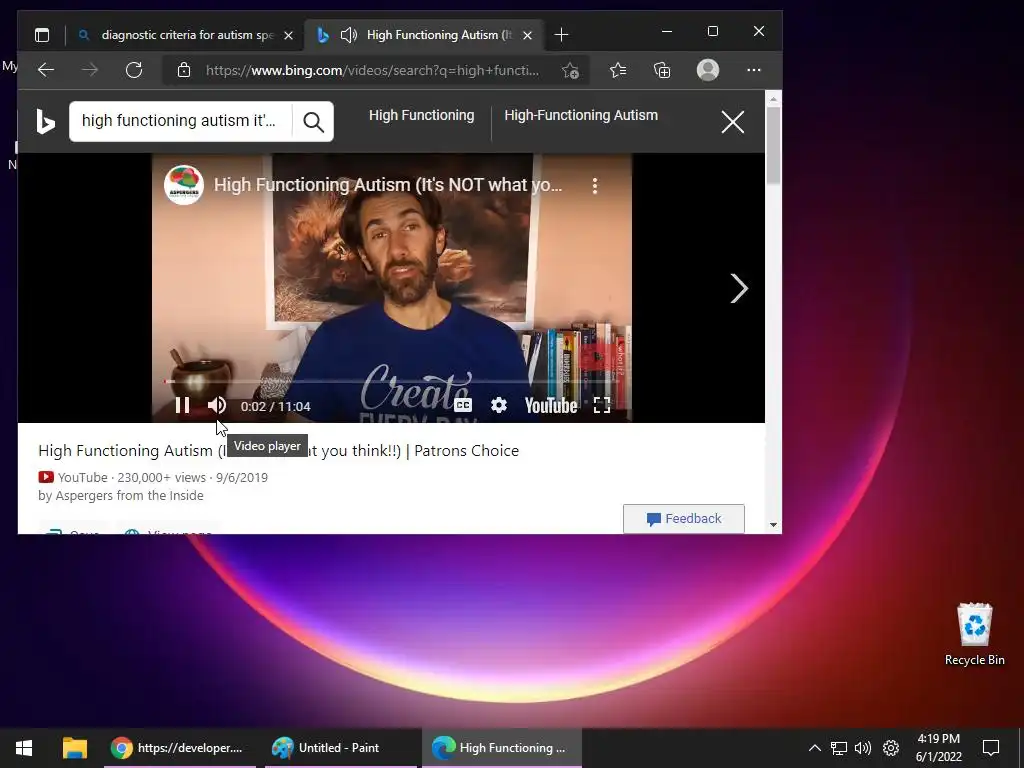Open video more options three dots
This screenshot has width=1024, height=768.
click(594, 185)
